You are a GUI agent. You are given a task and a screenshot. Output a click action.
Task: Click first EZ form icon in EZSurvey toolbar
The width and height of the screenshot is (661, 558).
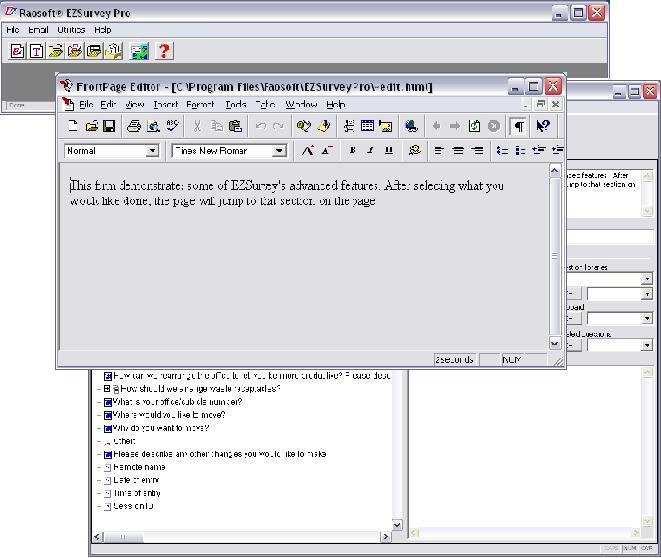click(17, 51)
